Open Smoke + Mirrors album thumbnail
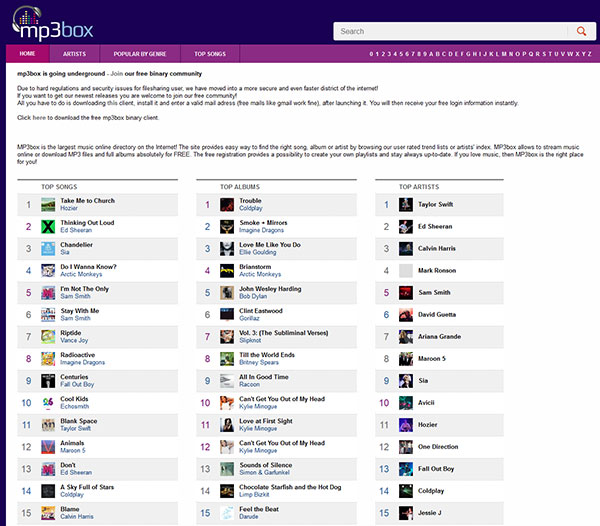The width and height of the screenshot is (600, 526). click(227, 227)
